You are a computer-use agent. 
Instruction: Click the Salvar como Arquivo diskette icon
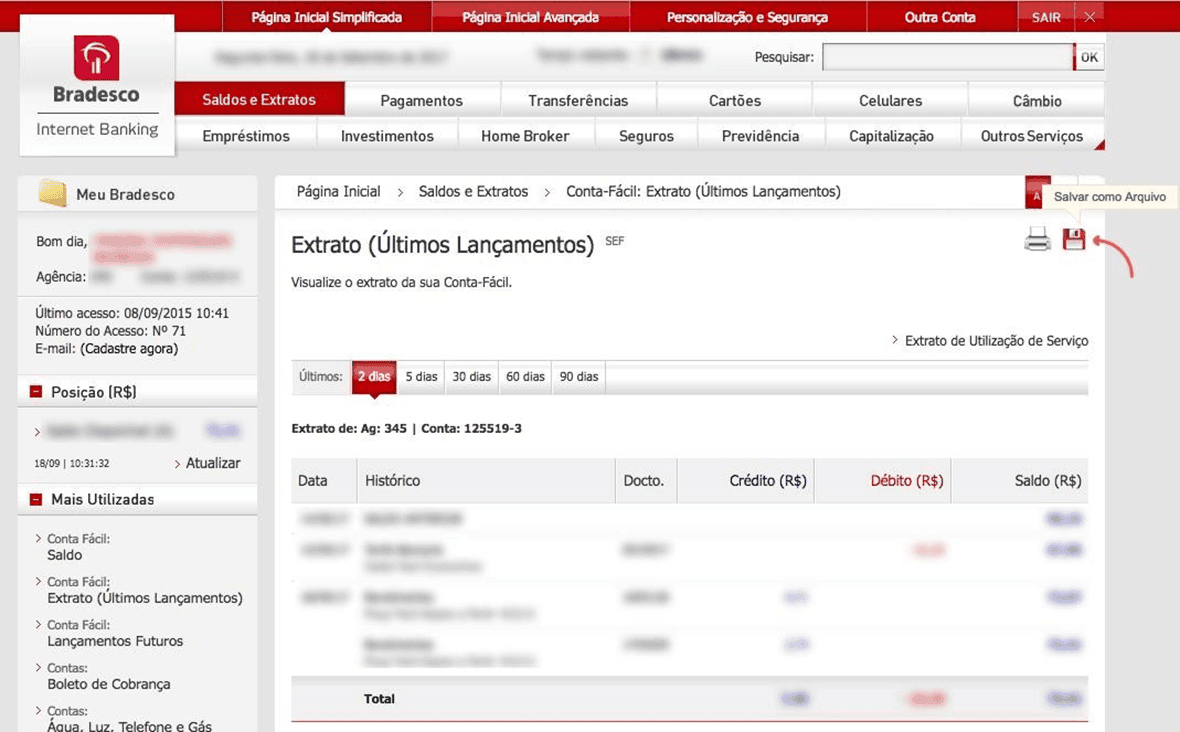tap(1073, 240)
